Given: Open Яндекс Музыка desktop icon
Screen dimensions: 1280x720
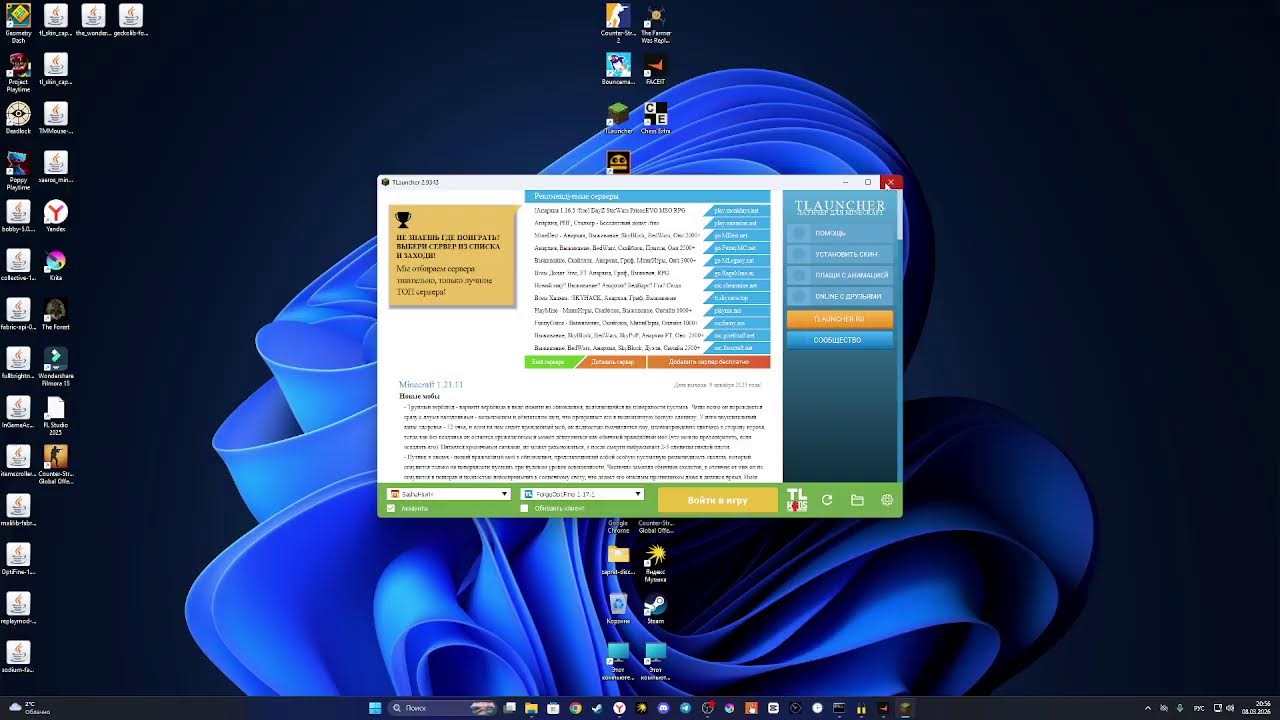Looking at the screenshot, I should point(656,564).
